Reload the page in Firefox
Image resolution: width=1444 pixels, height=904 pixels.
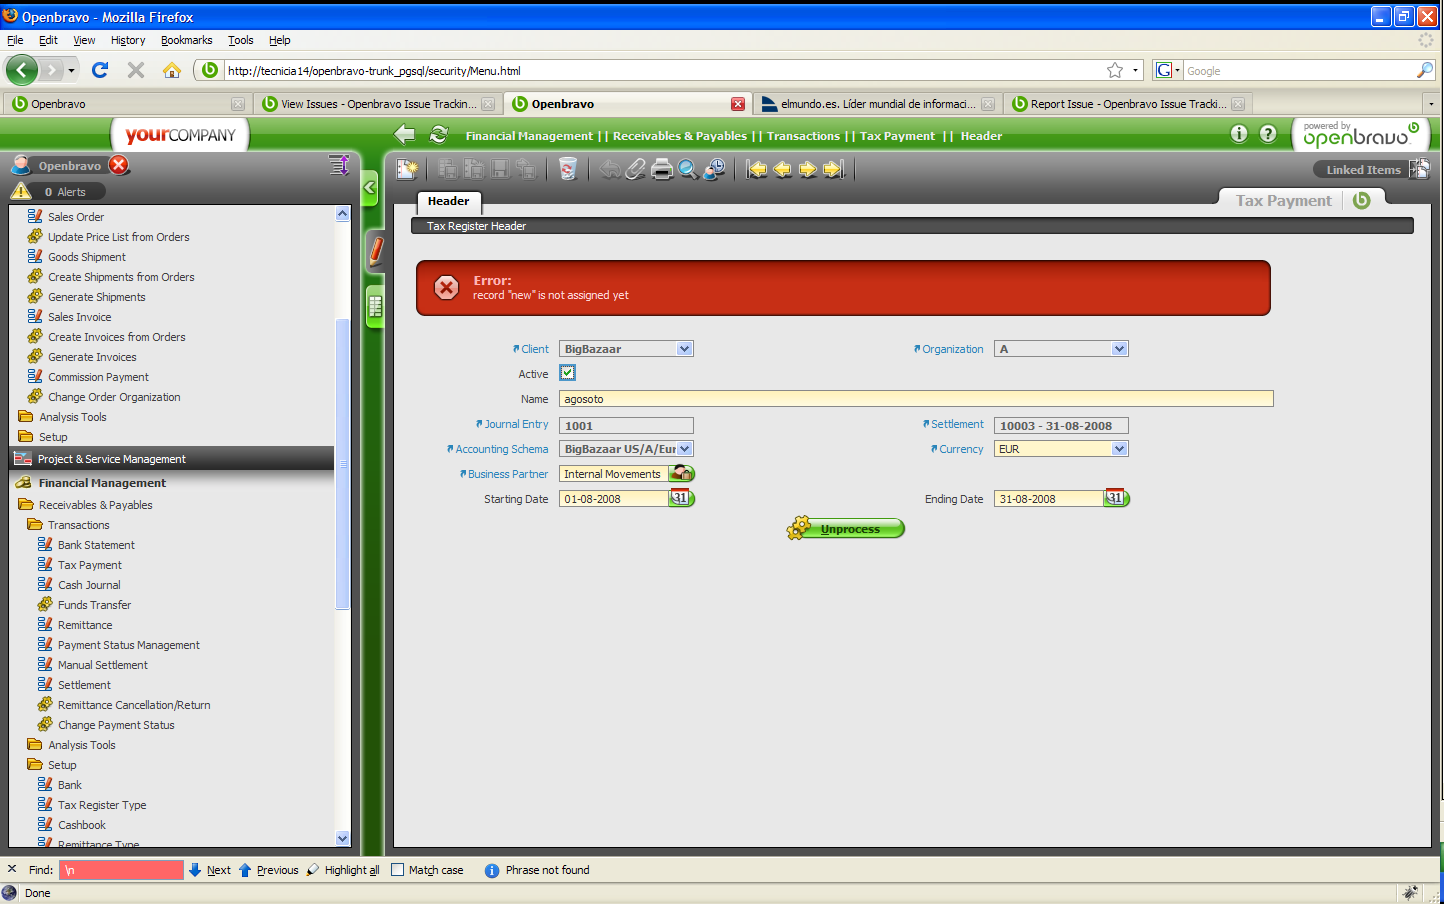(100, 70)
